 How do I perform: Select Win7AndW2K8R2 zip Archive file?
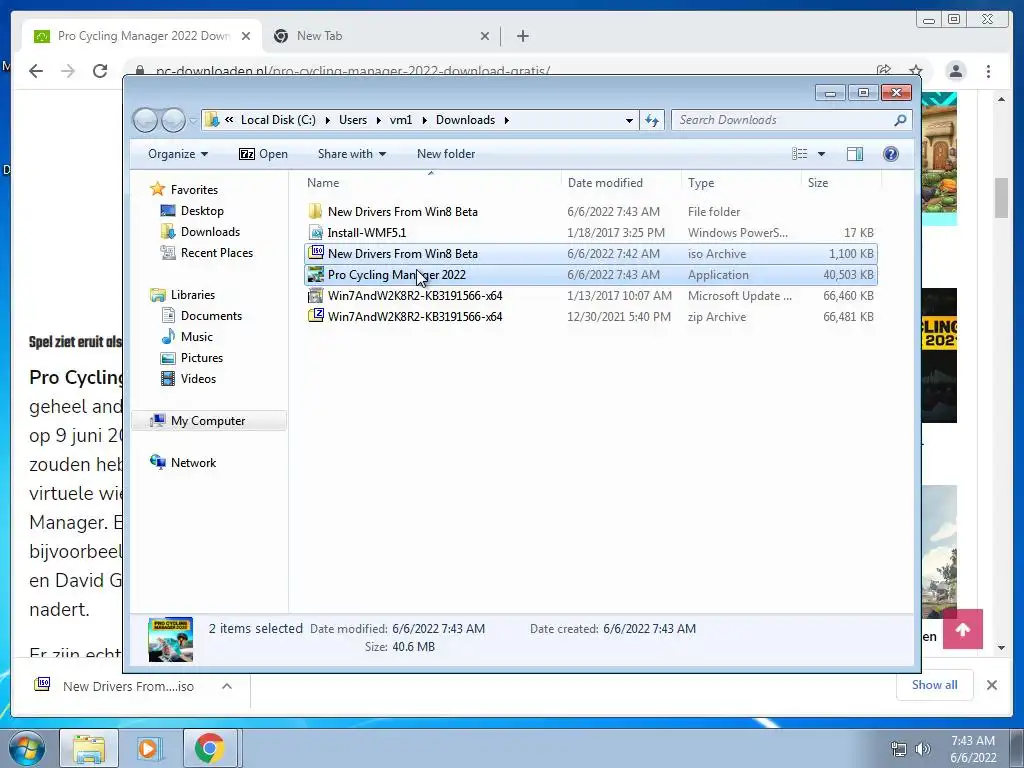point(591,317)
